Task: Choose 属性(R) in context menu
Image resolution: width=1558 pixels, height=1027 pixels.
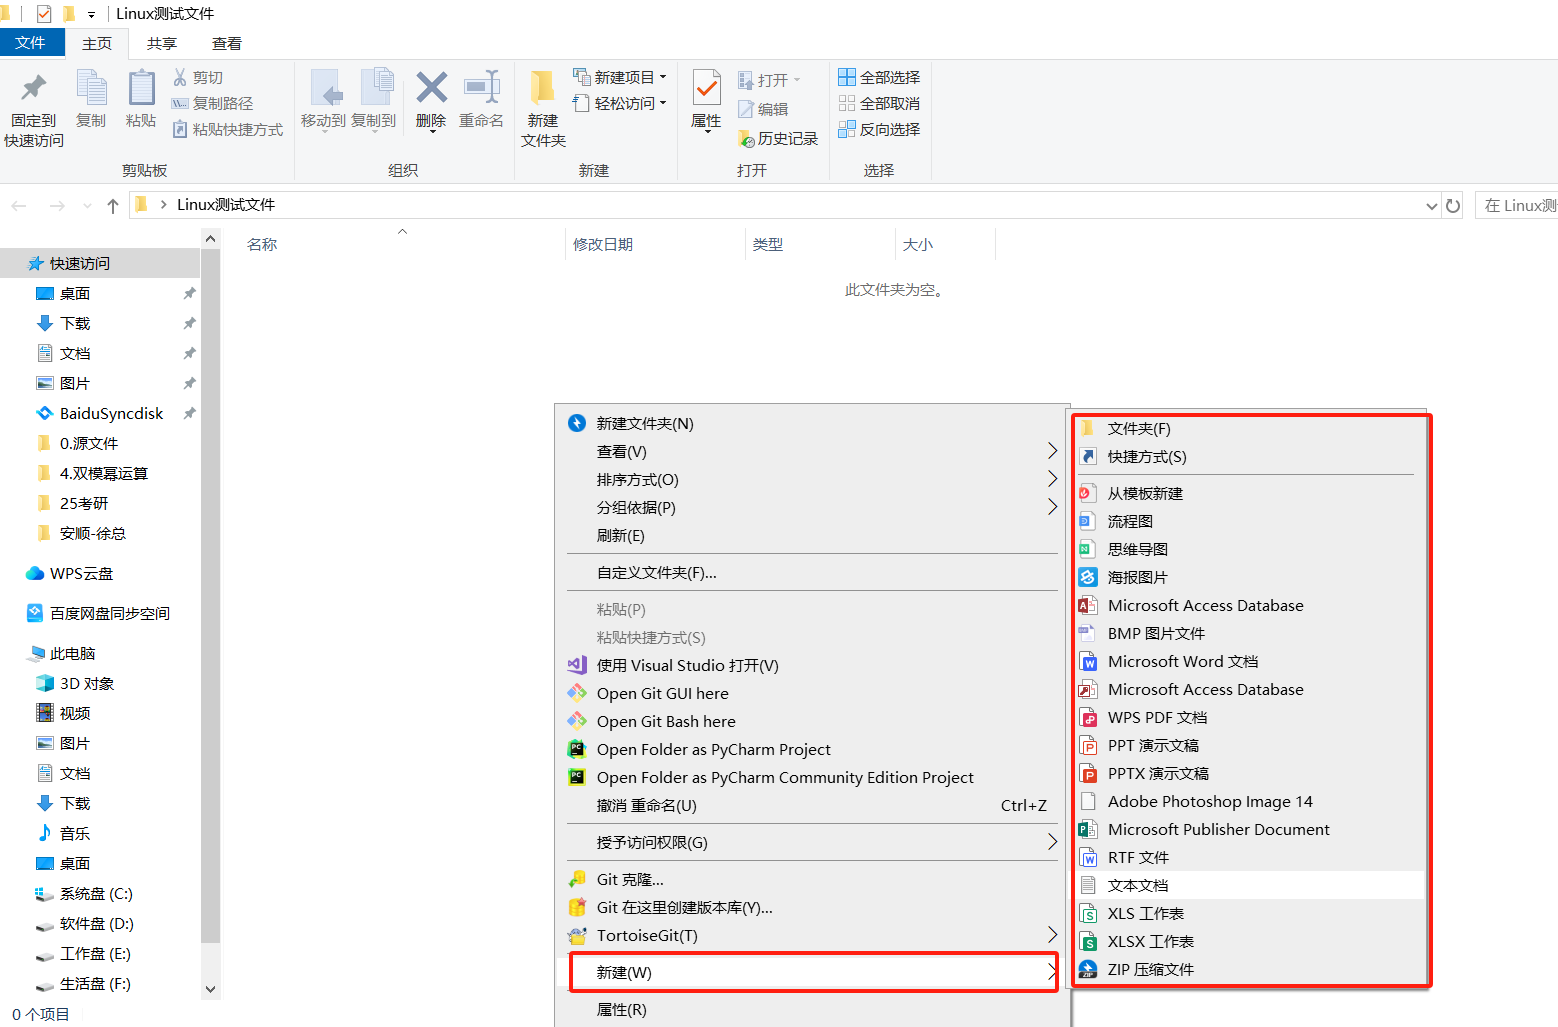Action: pyautogui.click(x=812, y=1009)
